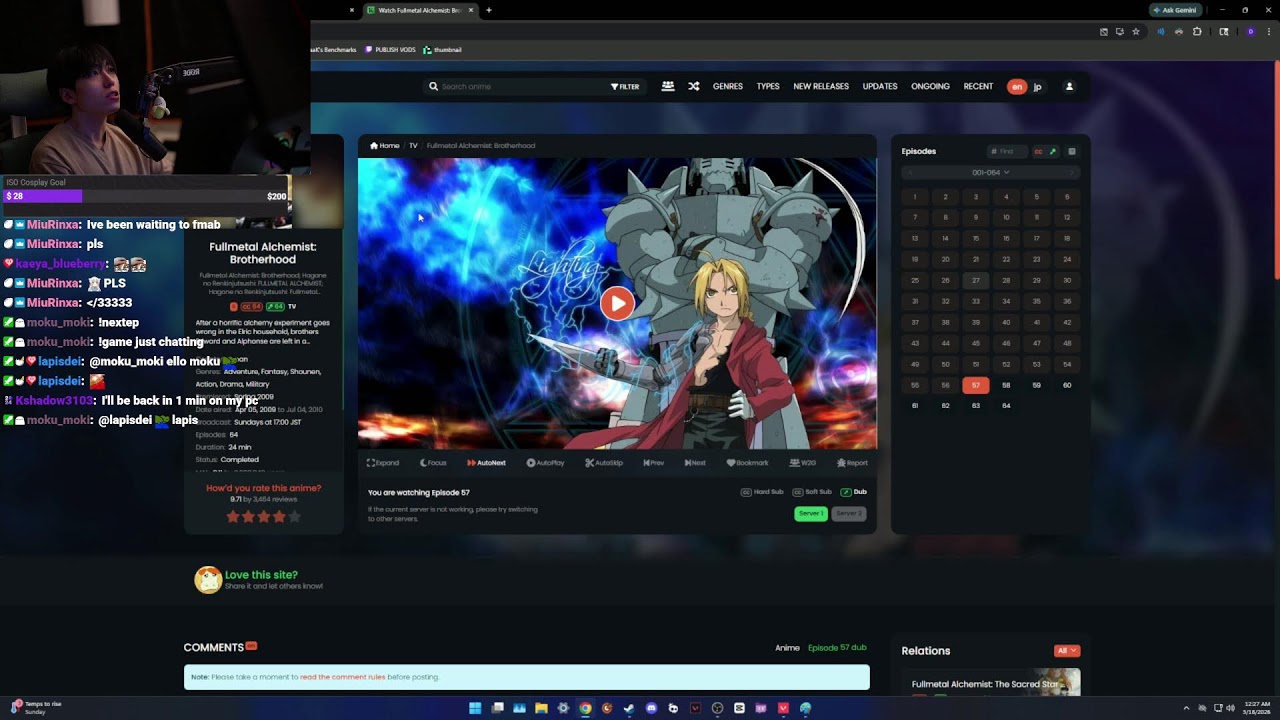Go to RECENT anime
The image size is (1280, 720).
pyautogui.click(x=978, y=87)
